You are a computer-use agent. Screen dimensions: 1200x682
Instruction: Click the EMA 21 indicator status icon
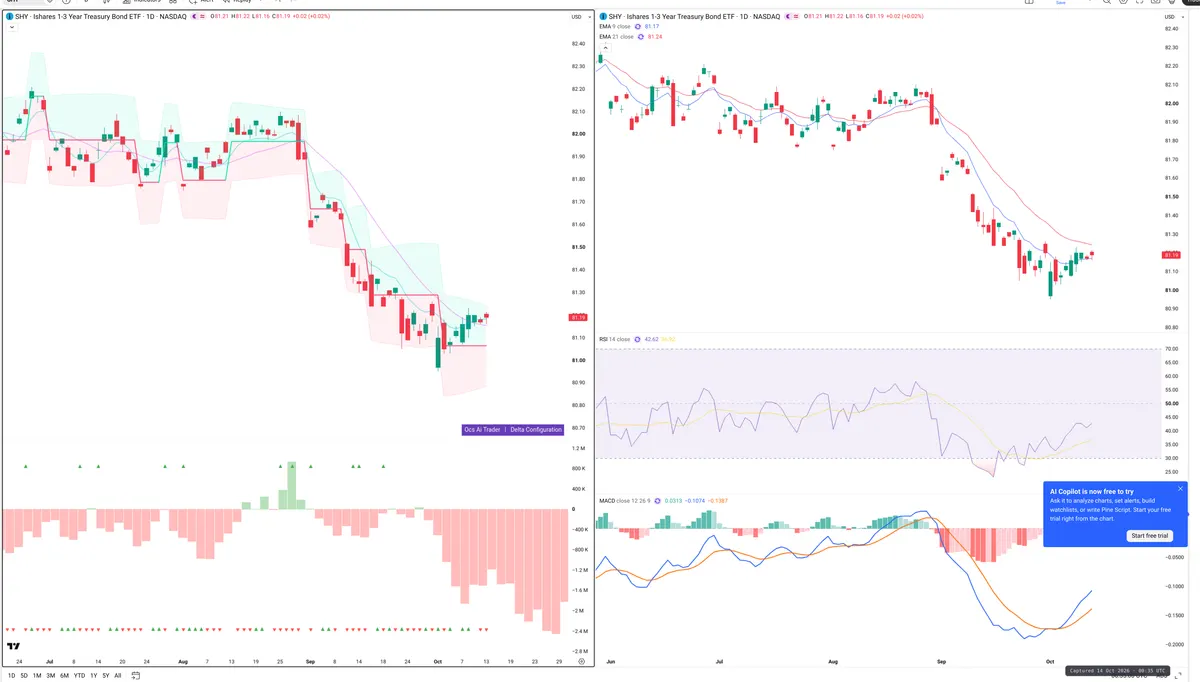click(x=640, y=37)
